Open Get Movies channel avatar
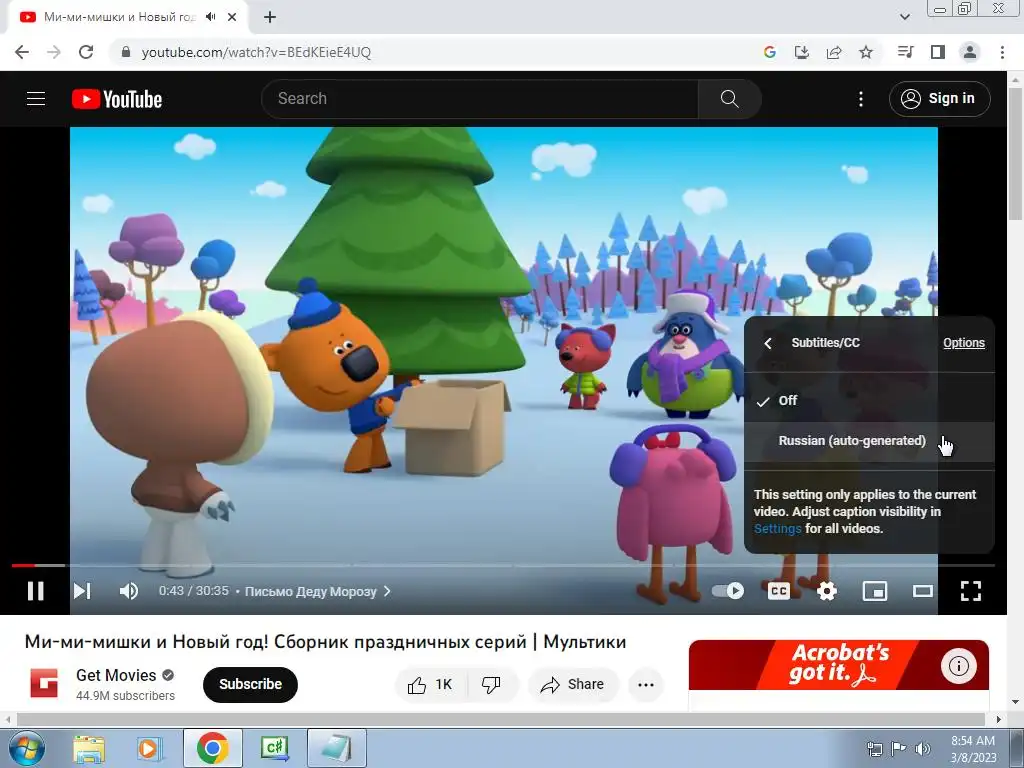The width and height of the screenshot is (1024, 768). pyautogui.click(x=44, y=683)
